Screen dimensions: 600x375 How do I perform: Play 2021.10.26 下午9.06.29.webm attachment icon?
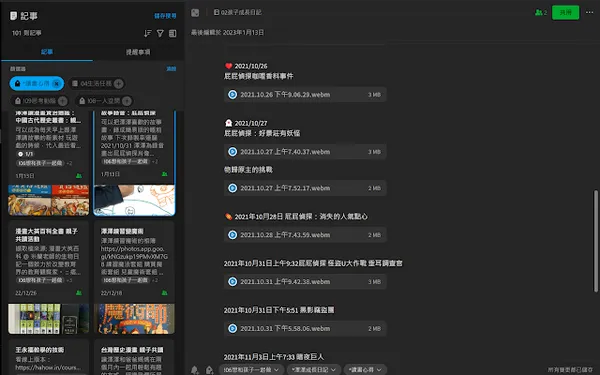232,95
